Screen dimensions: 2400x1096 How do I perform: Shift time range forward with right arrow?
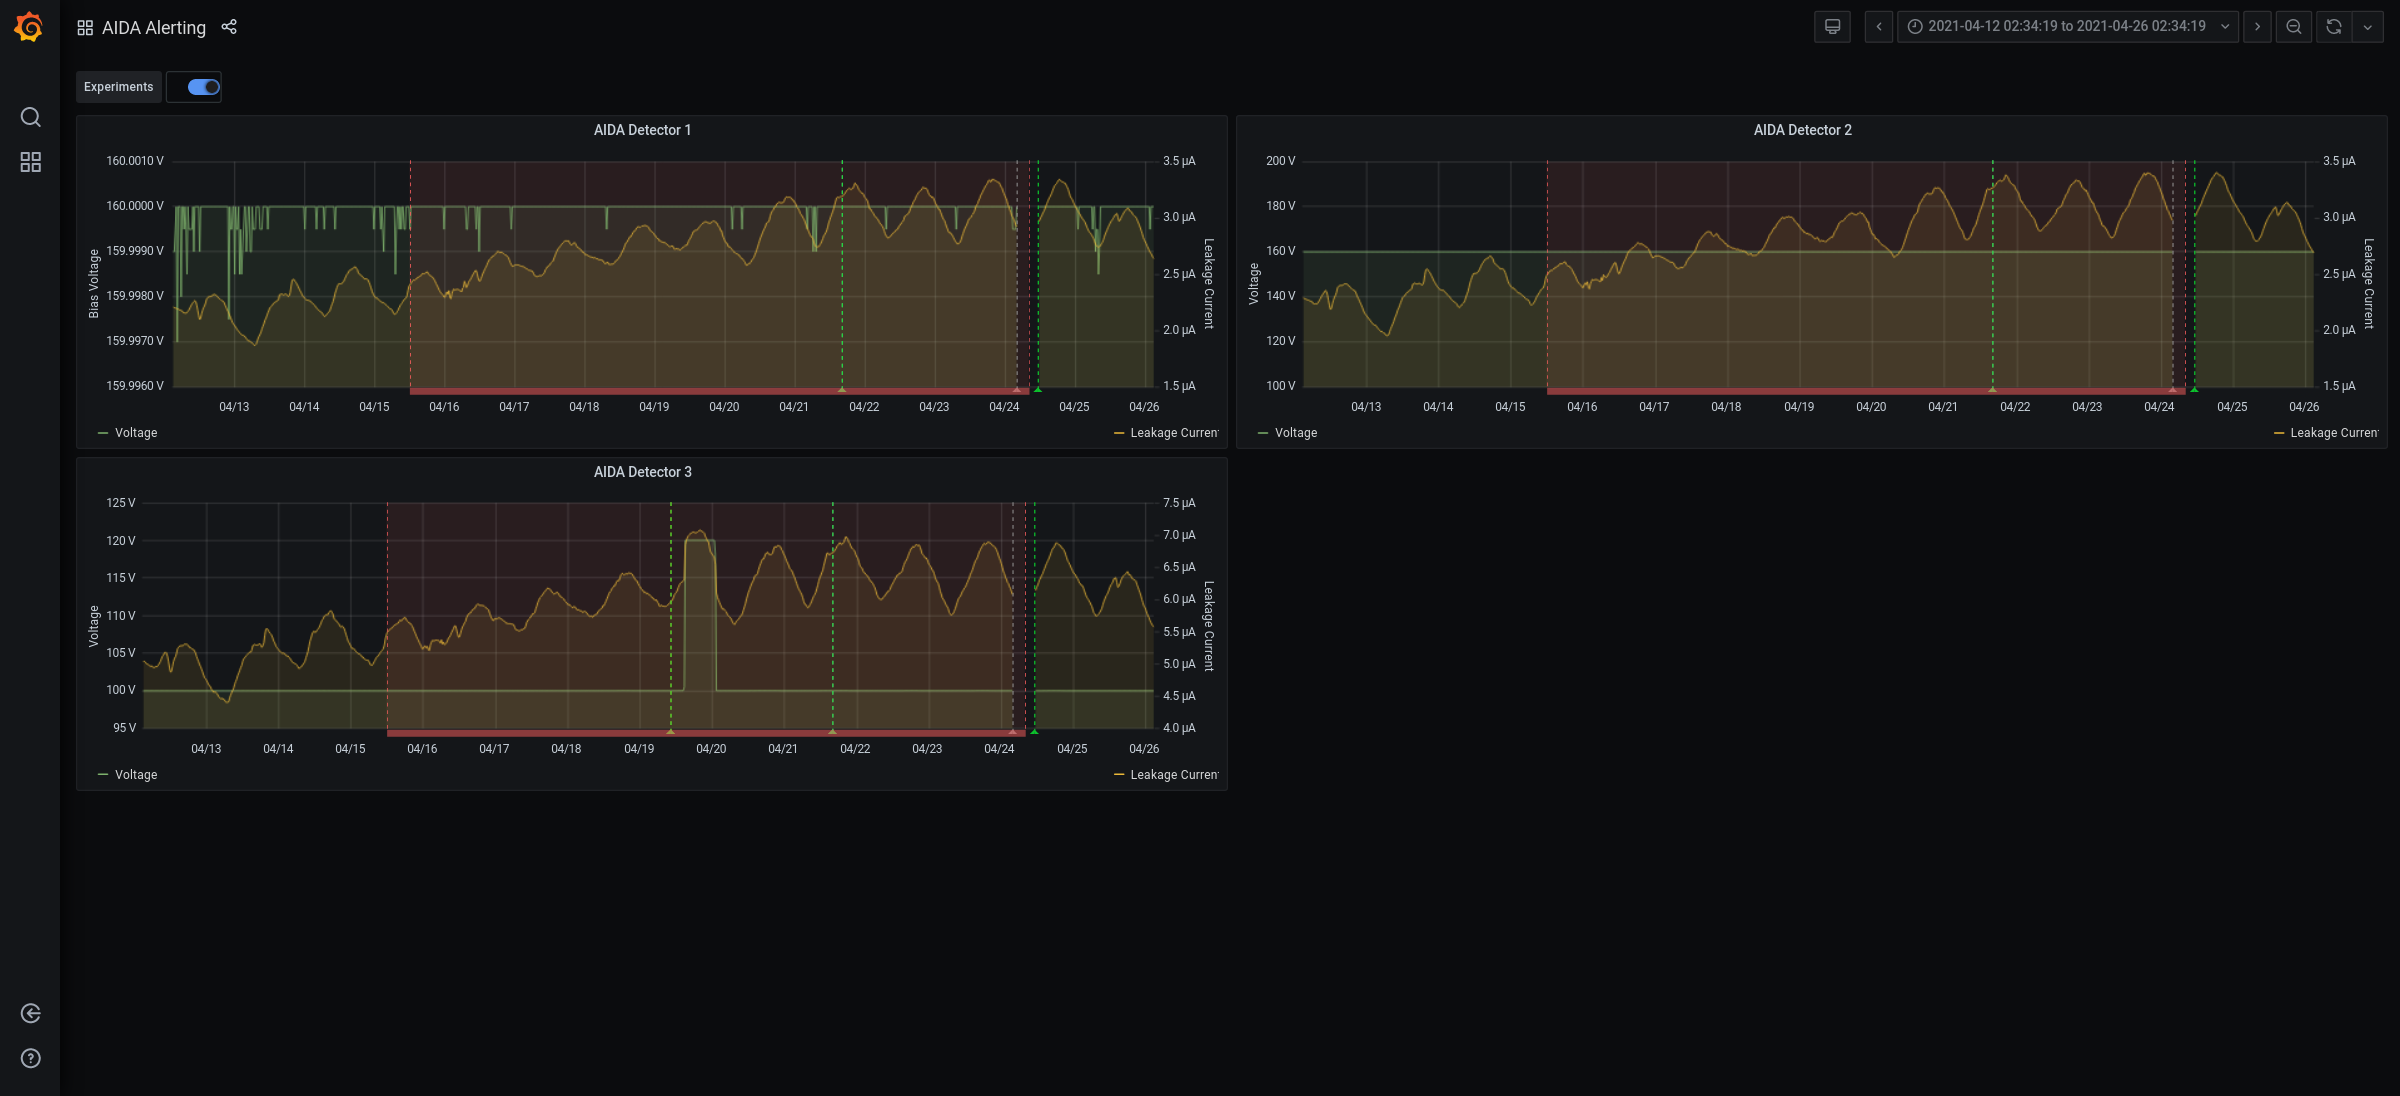2257,27
